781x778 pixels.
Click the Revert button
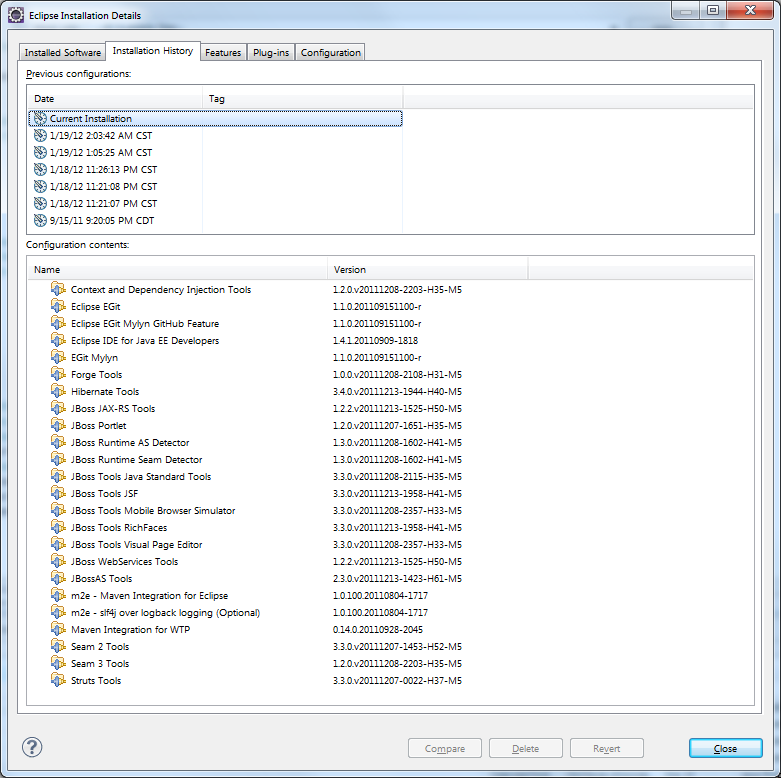coord(607,748)
